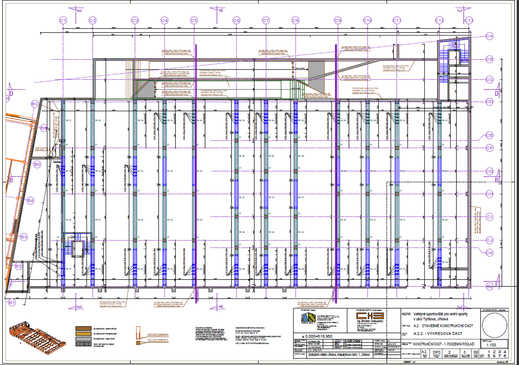This screenshot has width=519, height=365.
Task: Select the B1 grid axis bubble
Action: coord(12,303)
